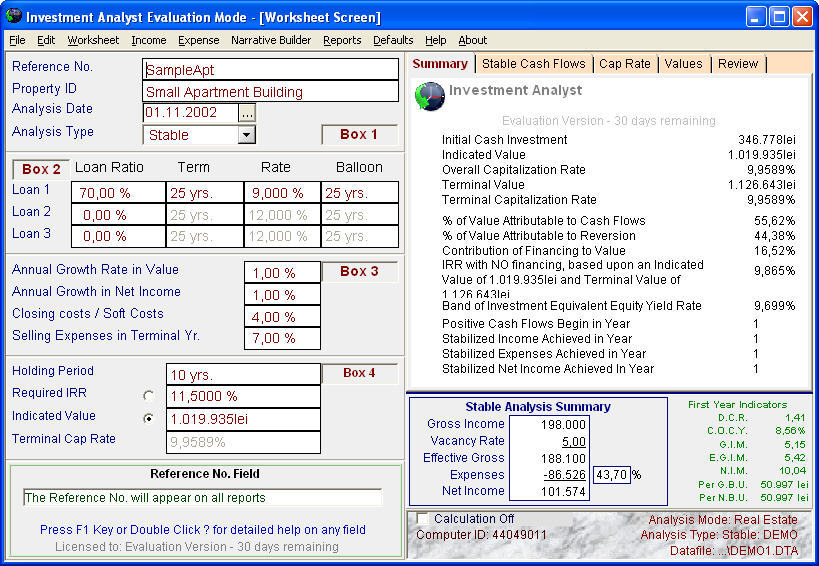Image resolution: width=819 pixels, height=566 pixels.
Task: Click Loan 1 Rate 9,000 % field
Action: [x=282, y=193]
